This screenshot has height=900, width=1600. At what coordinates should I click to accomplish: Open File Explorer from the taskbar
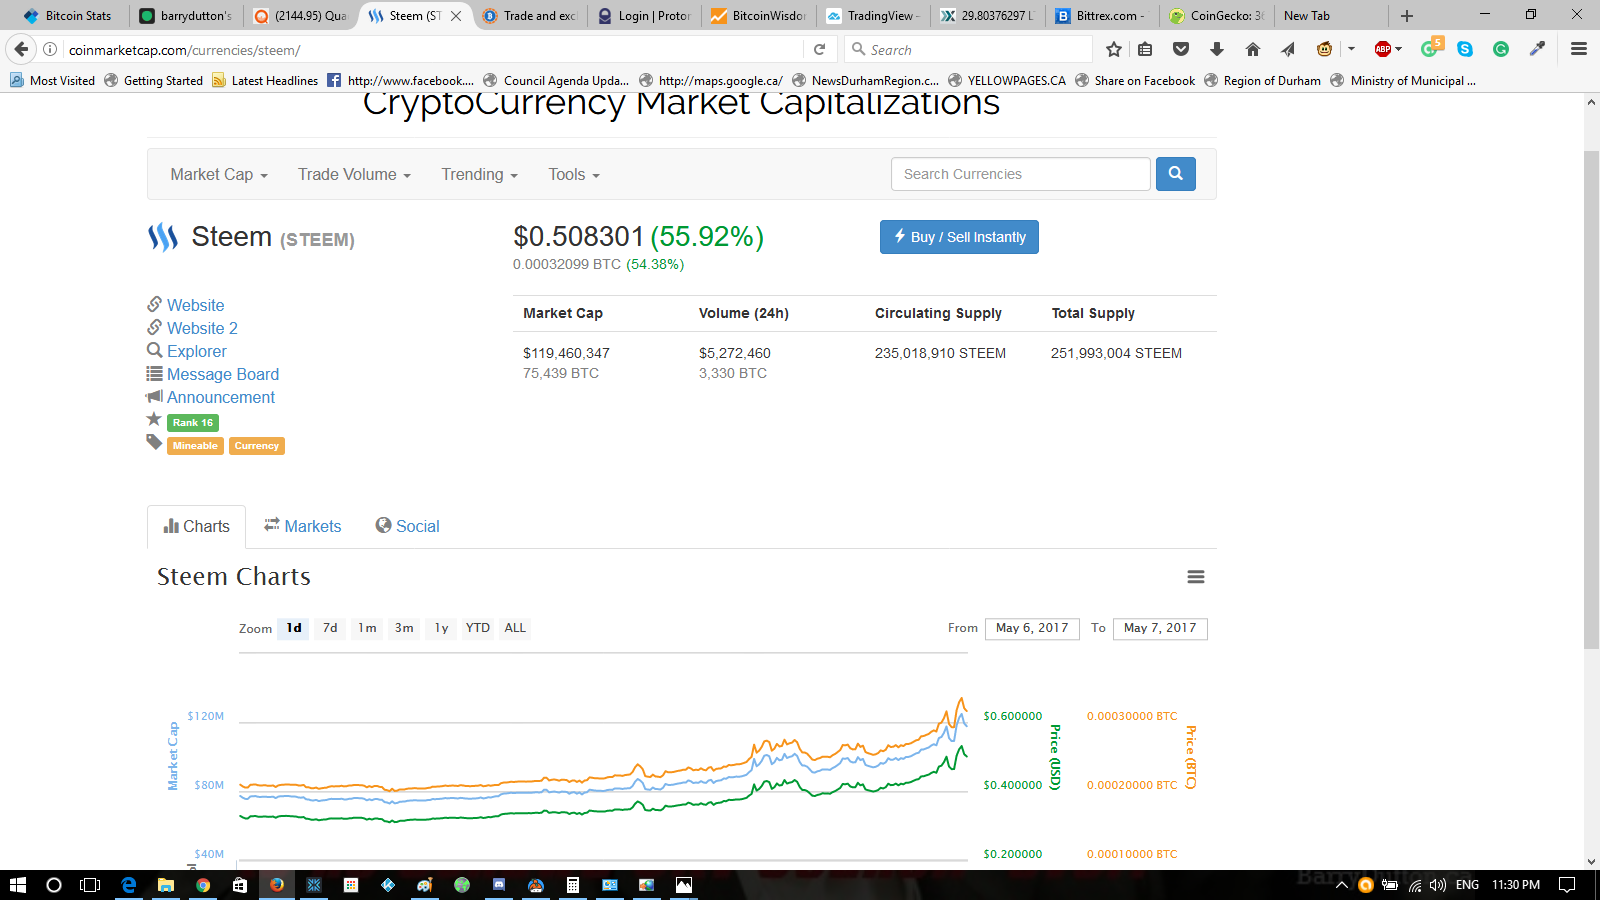tap(165, 885)
